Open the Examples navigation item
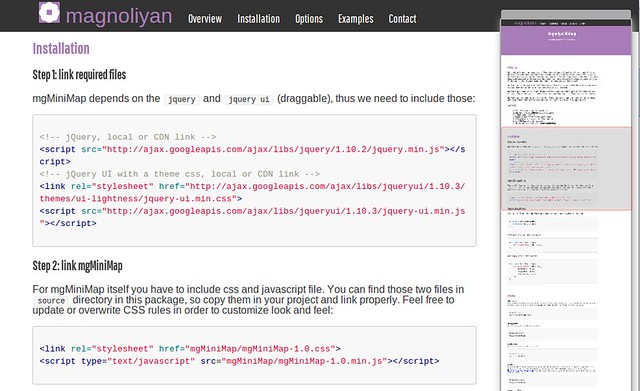 tap(356, 19)
